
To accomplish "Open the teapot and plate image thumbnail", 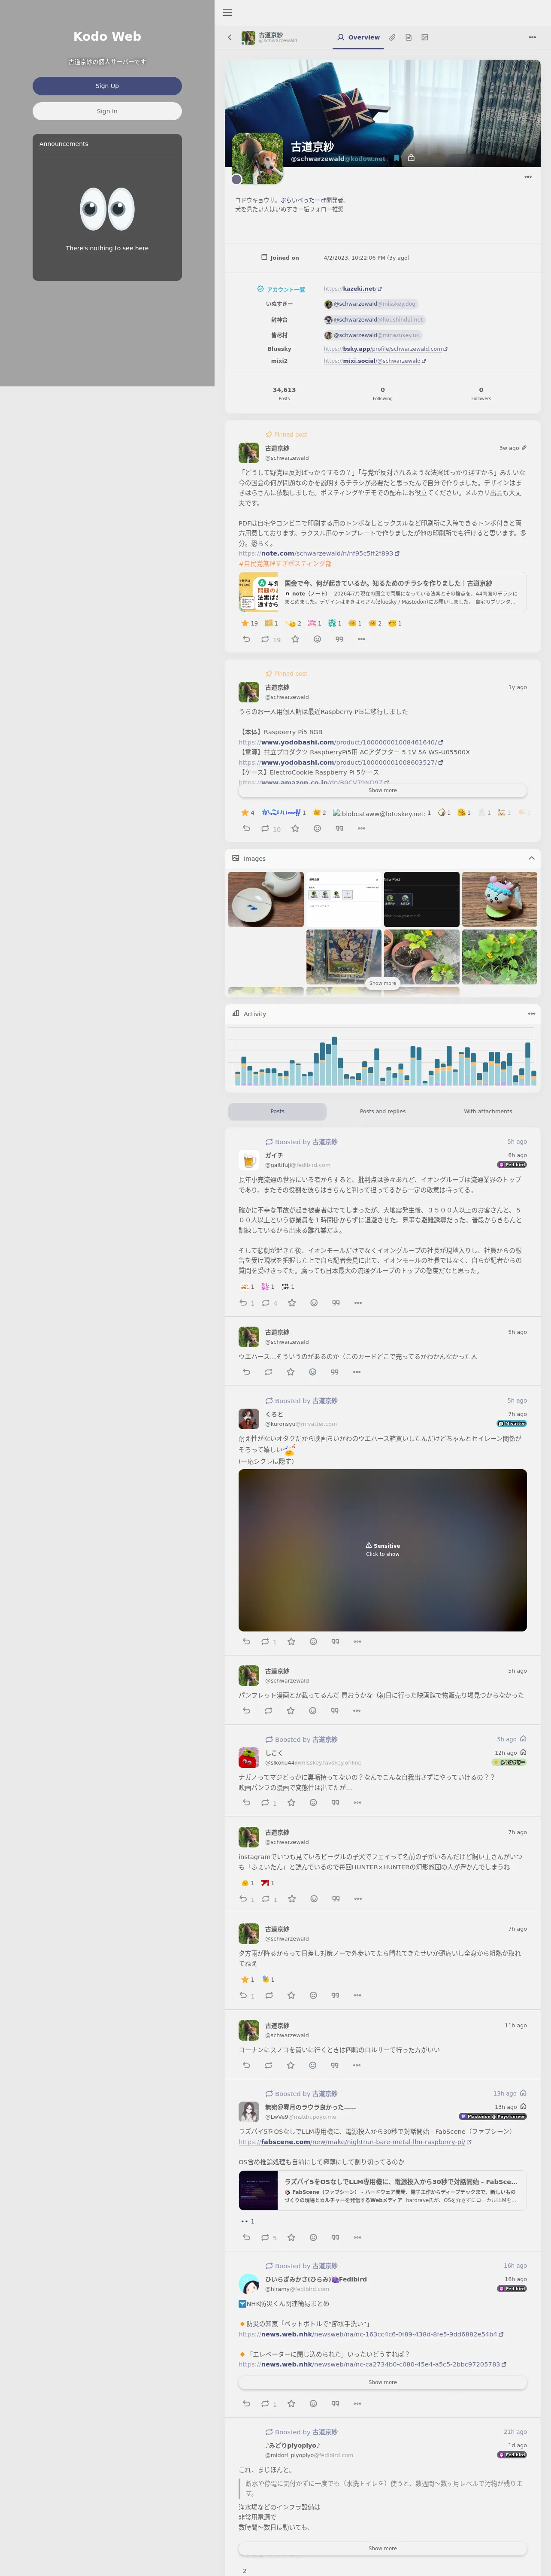I will point(266,899).
